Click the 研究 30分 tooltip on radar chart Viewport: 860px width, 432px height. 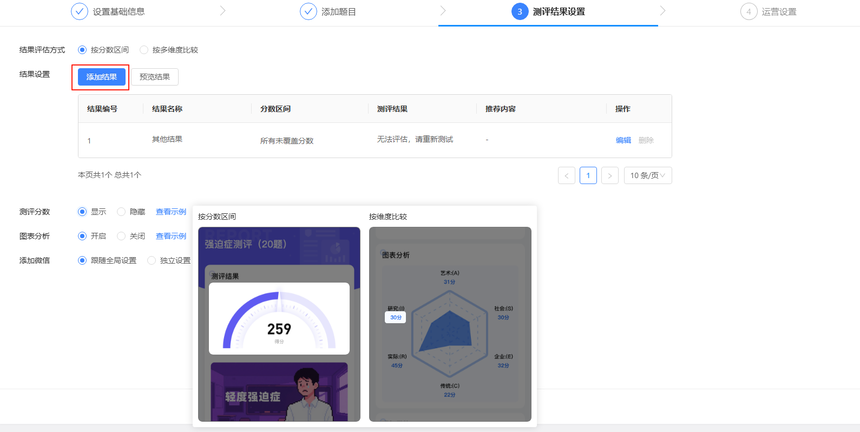pos(395,318)
